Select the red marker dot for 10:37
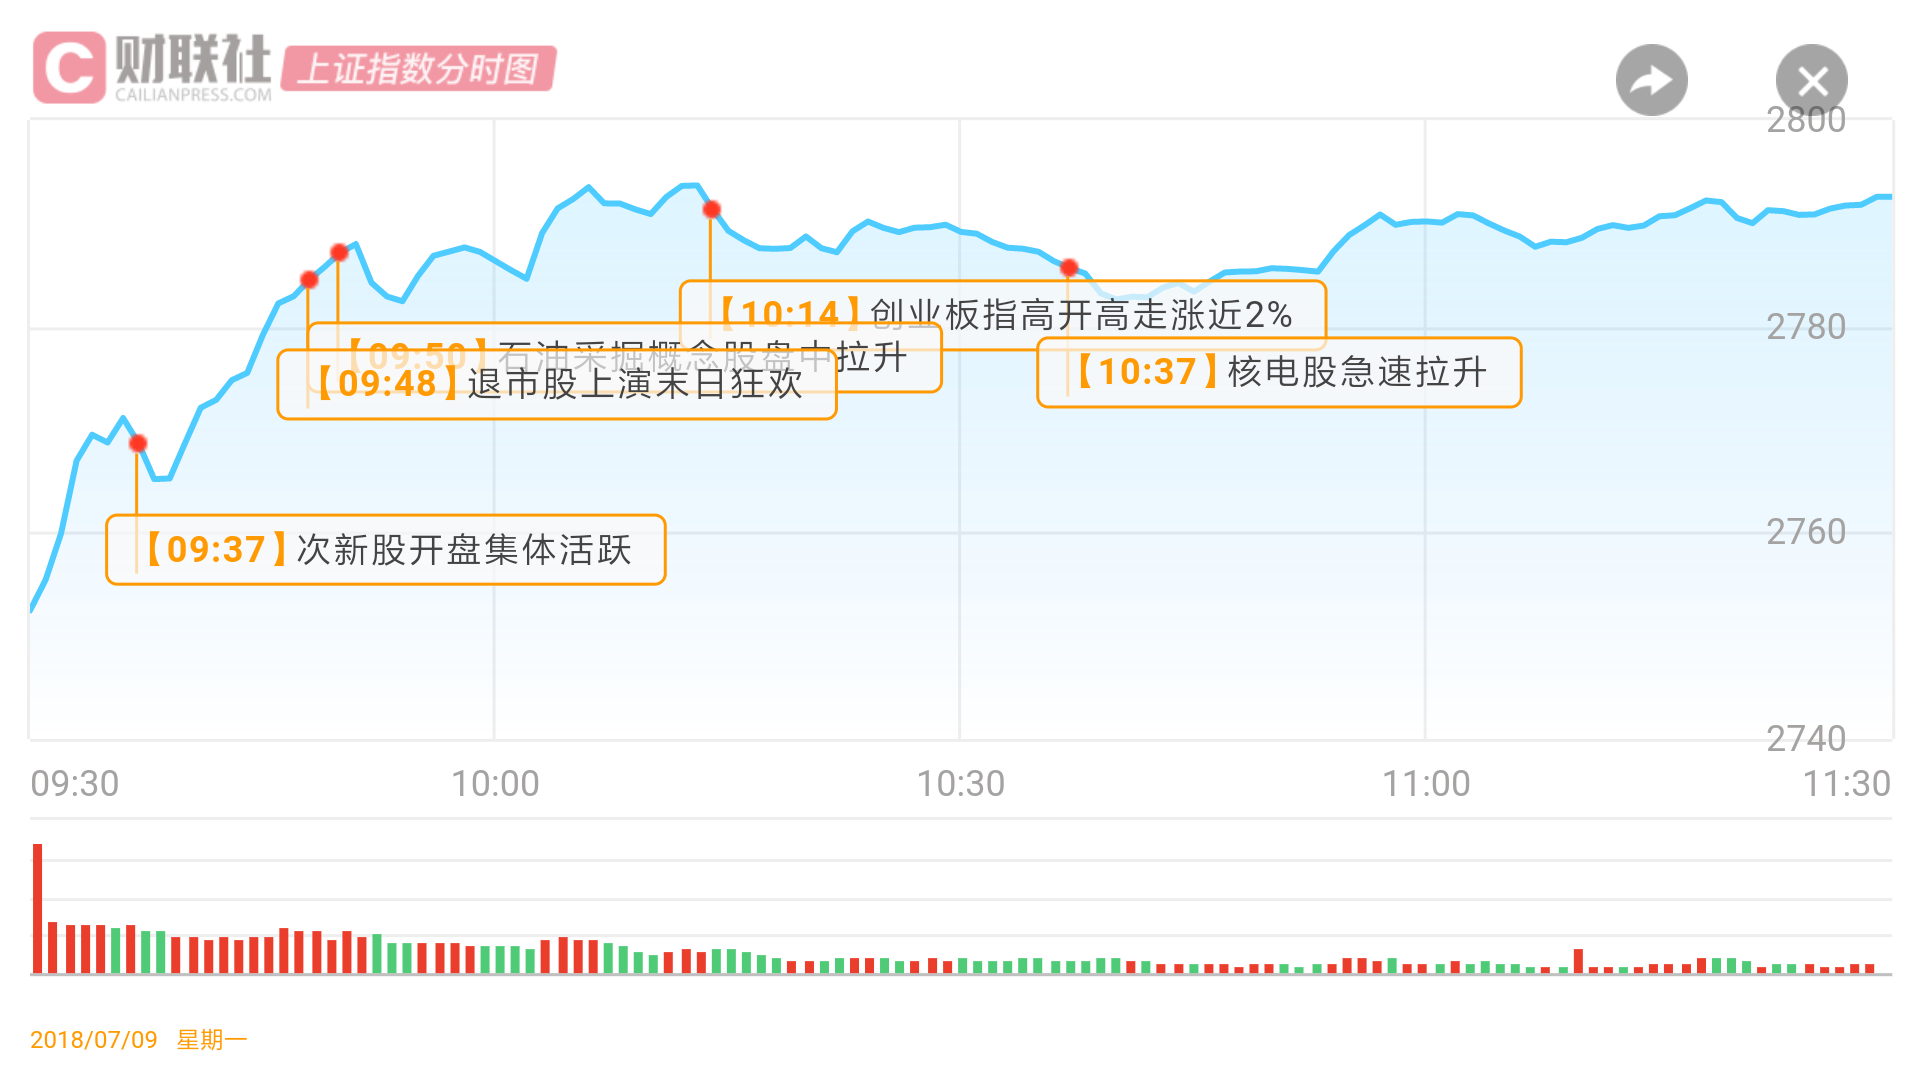The width and height of the screenshot is (1920, 1080). pyautogui.click(x=1069, y=268)
